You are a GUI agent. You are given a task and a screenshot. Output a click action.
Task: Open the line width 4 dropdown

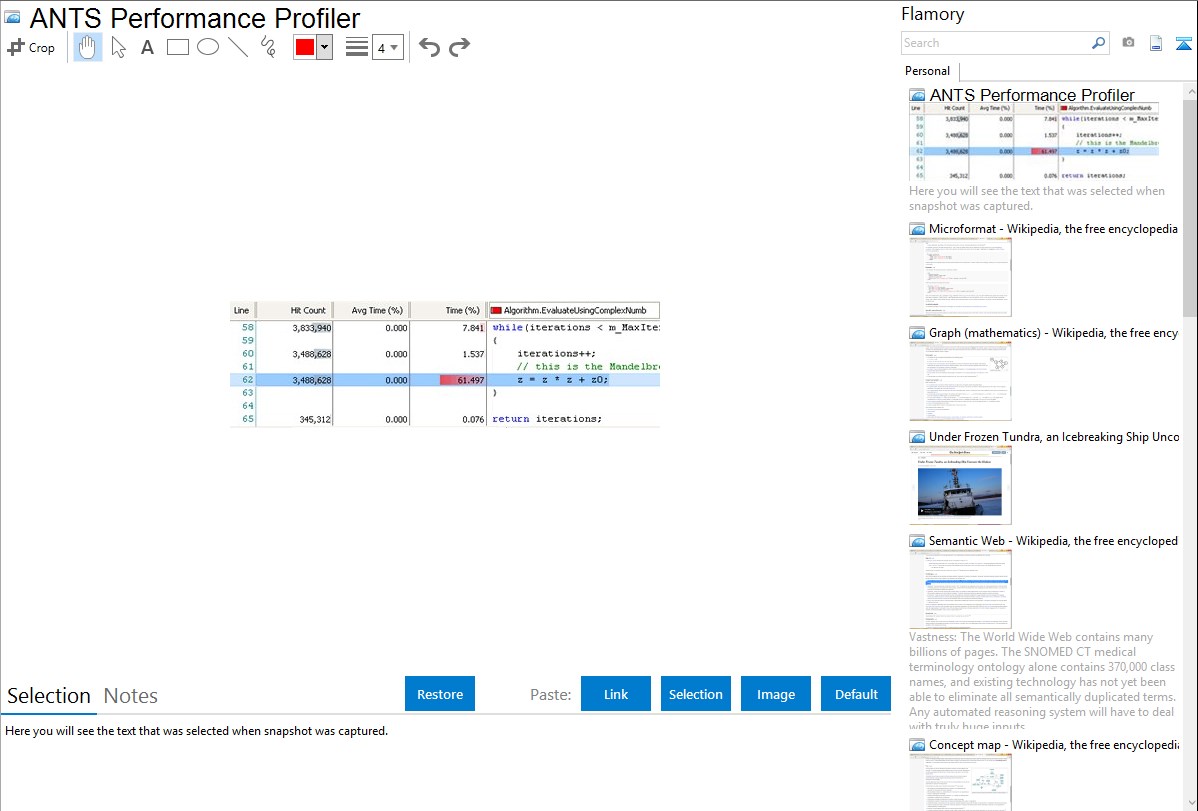(387, 47)
